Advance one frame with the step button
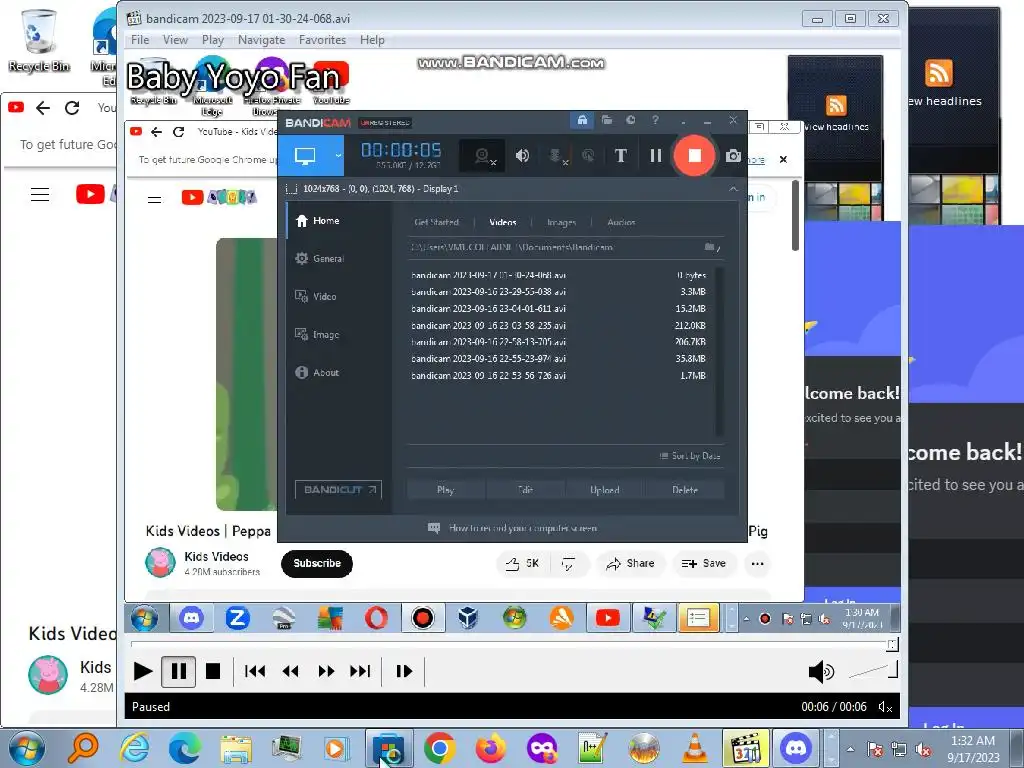 [x=404, y=671]
